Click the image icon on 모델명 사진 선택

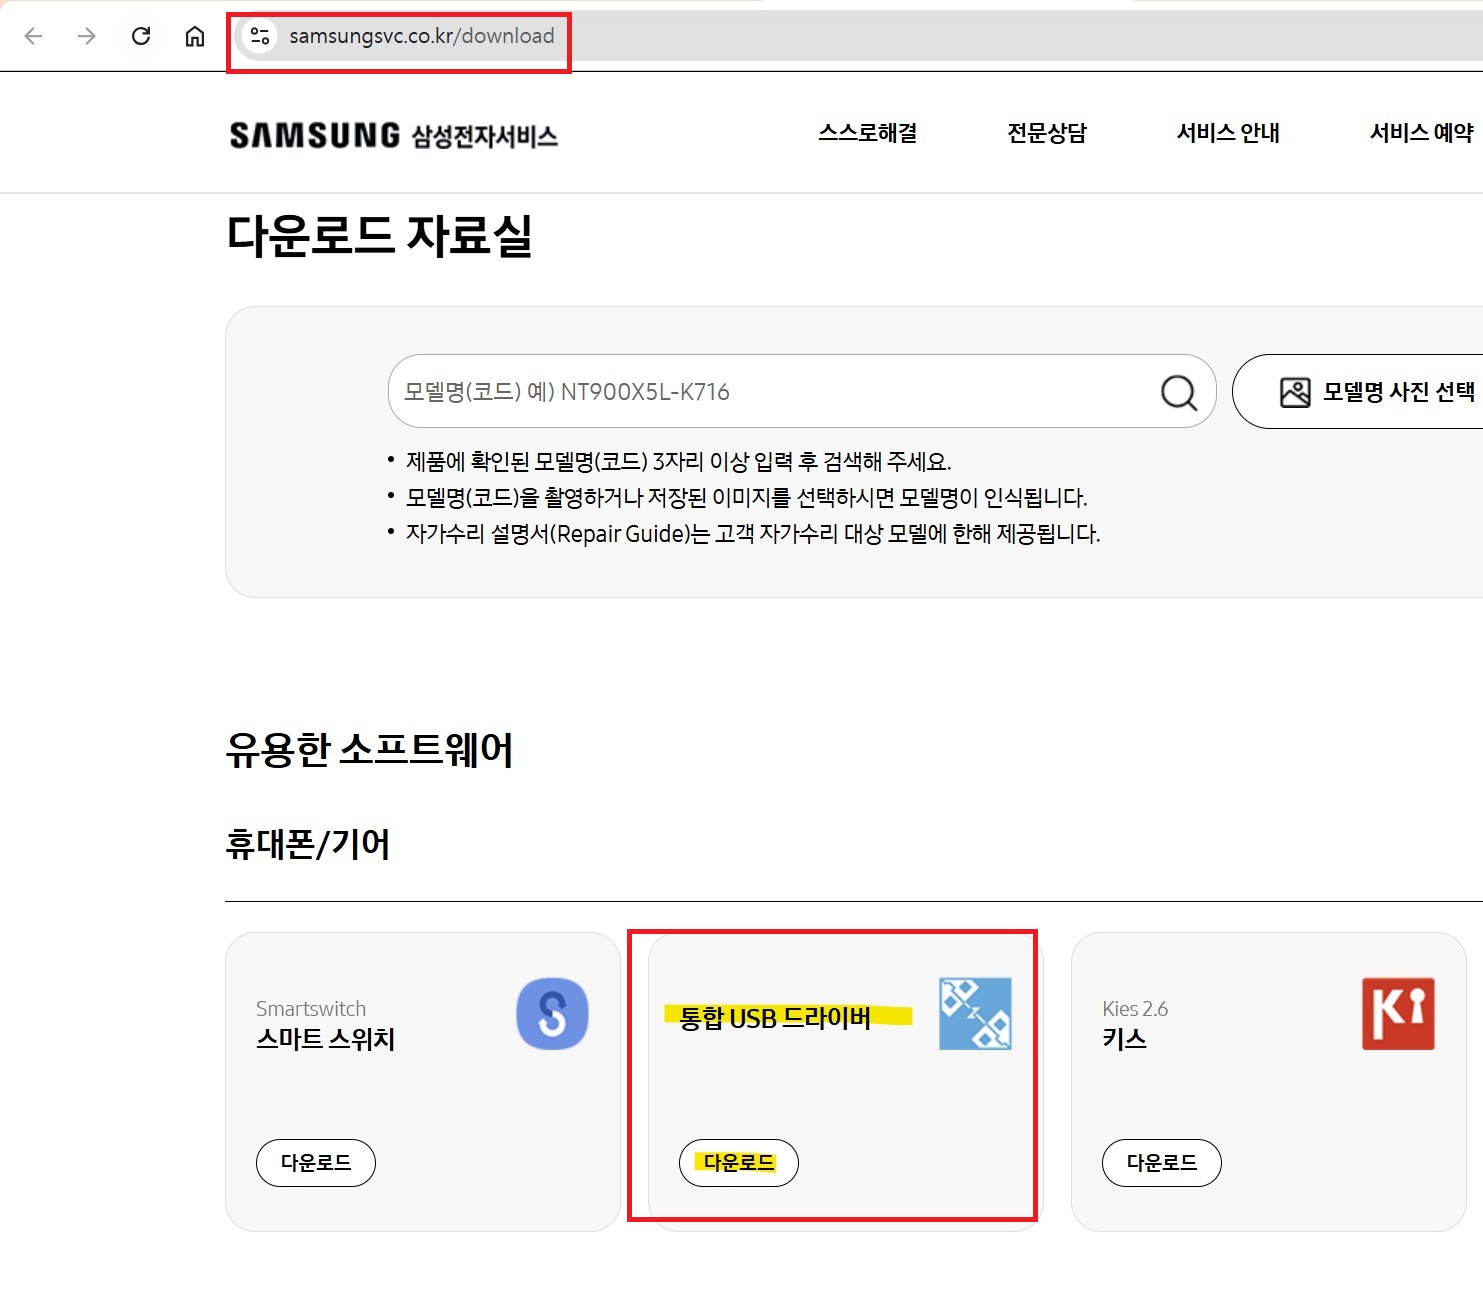click(x=1295, y=392)
